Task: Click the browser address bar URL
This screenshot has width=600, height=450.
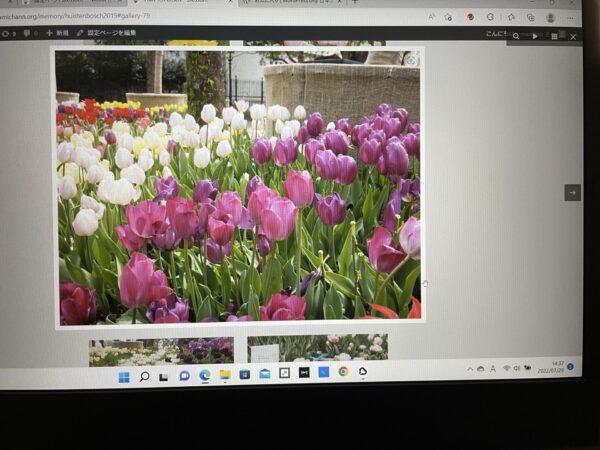Action: coord(75,16)
